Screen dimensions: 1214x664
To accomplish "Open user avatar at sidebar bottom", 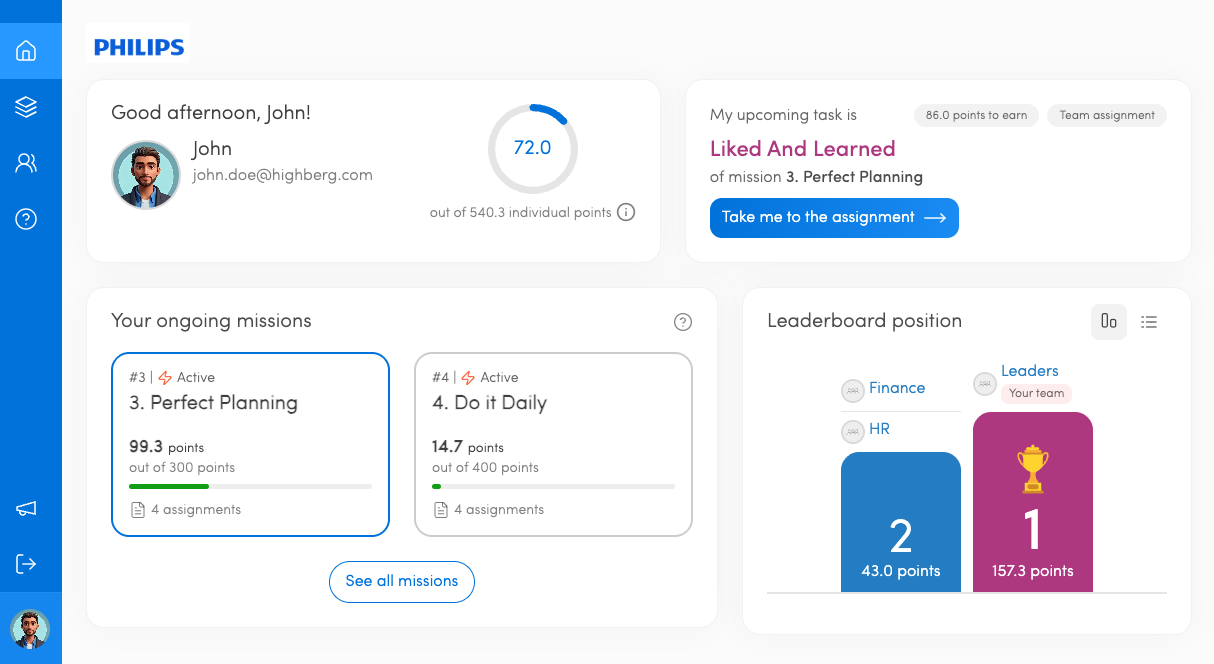I will 30,629.
